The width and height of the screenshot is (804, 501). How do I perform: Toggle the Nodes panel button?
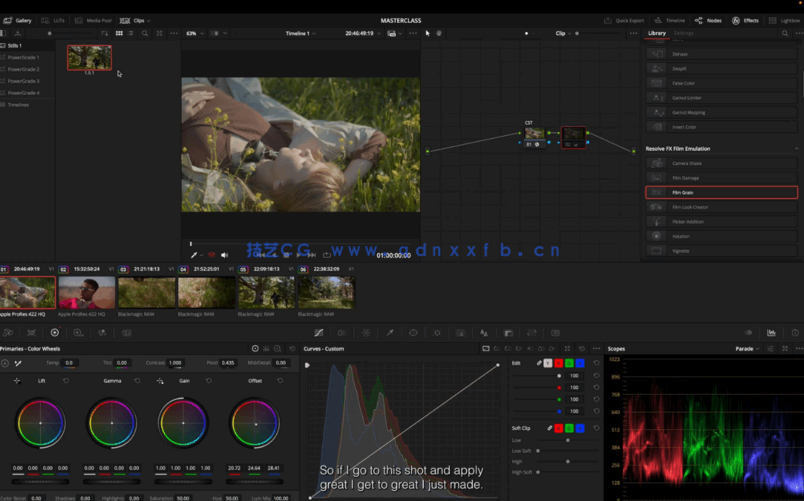708,21
